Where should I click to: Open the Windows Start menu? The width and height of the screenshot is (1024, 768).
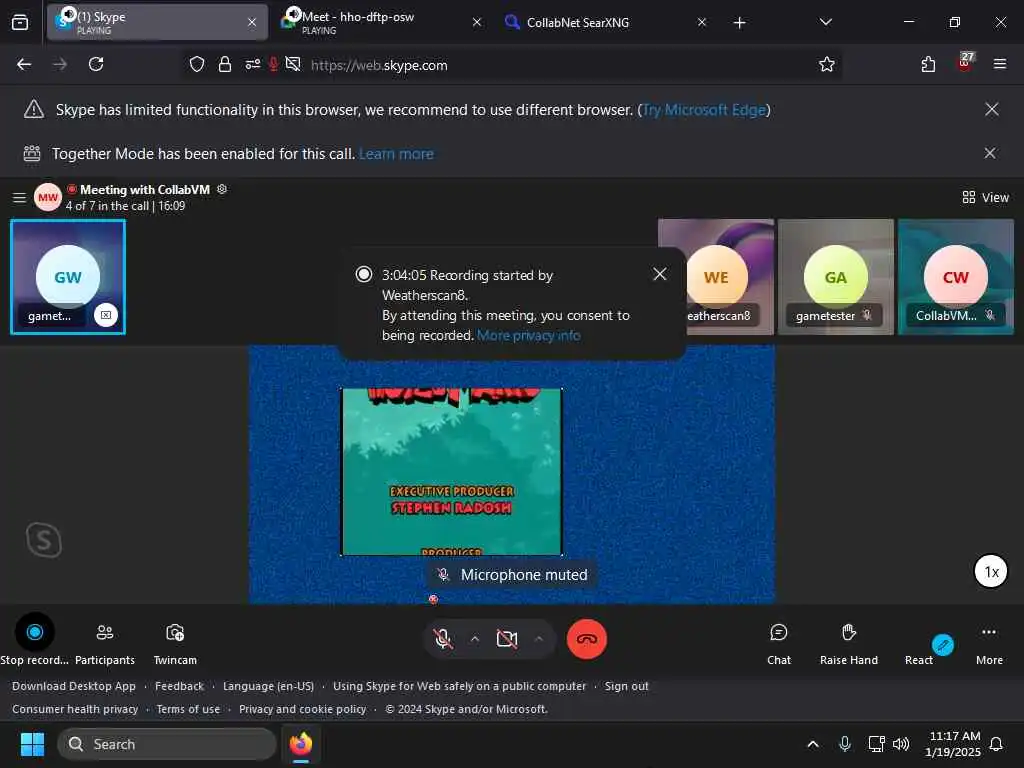(x=32, y=744)
